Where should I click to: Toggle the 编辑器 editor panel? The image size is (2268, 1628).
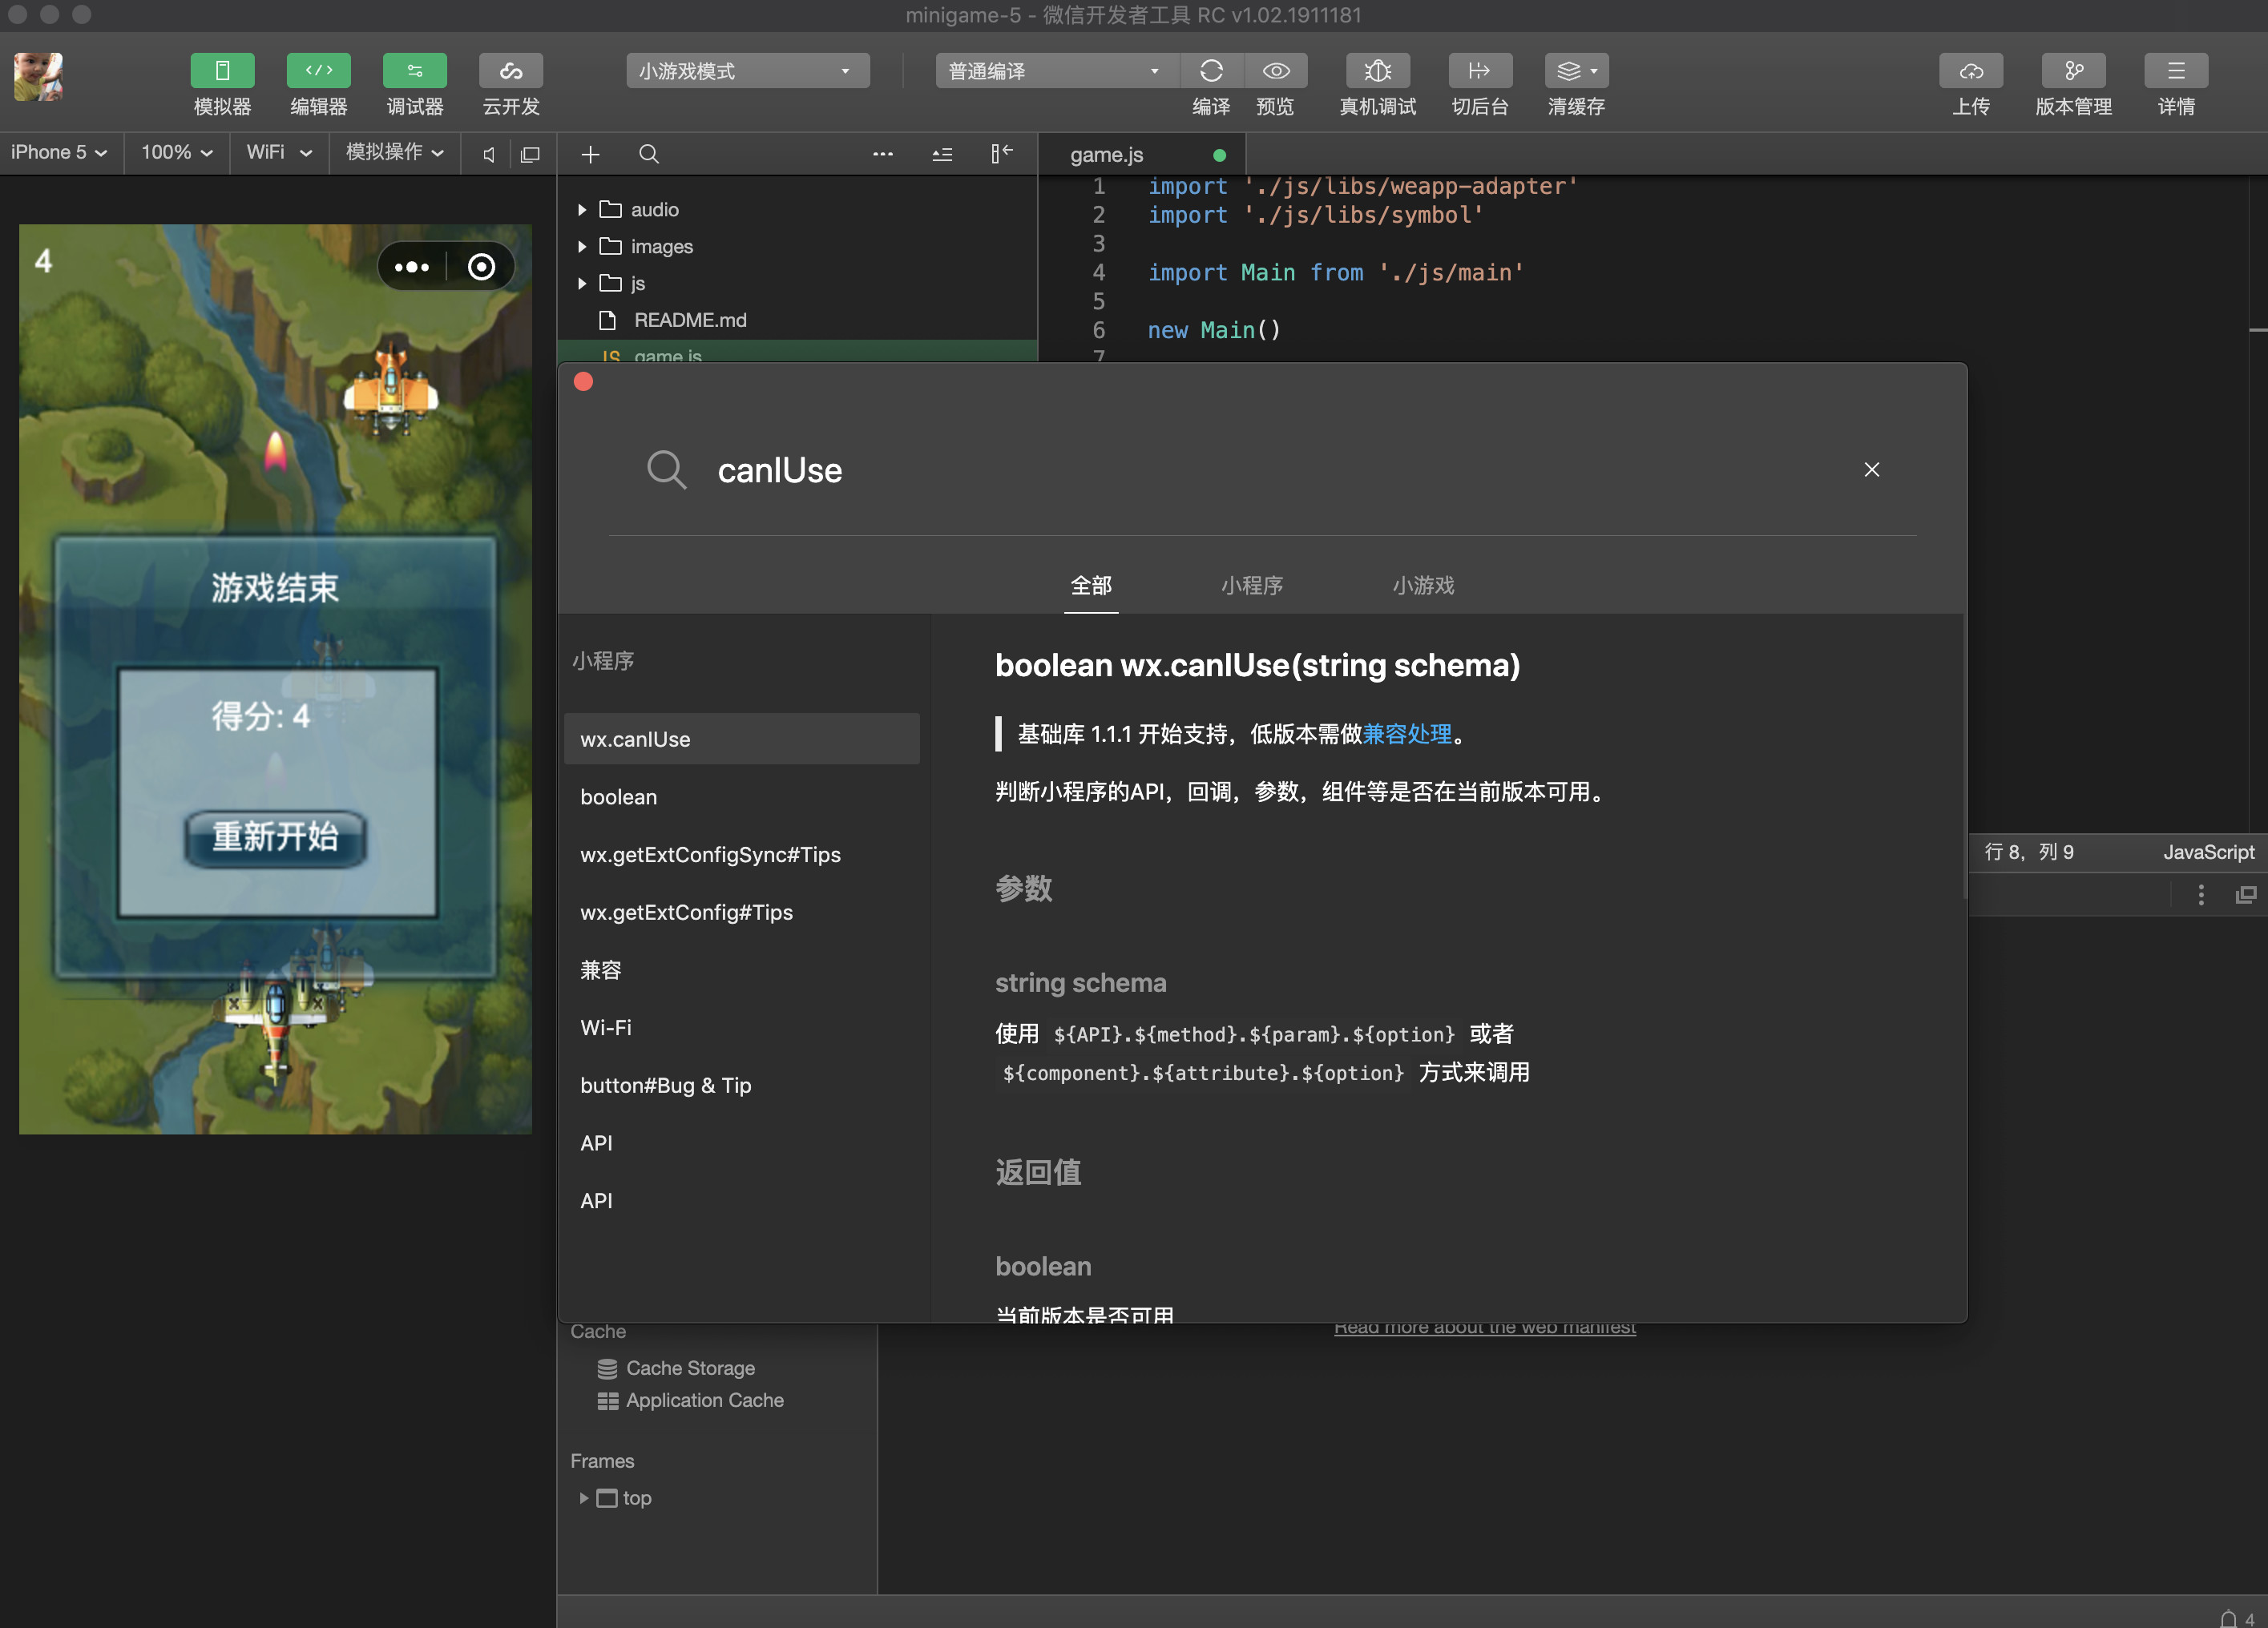pos(318,71)
